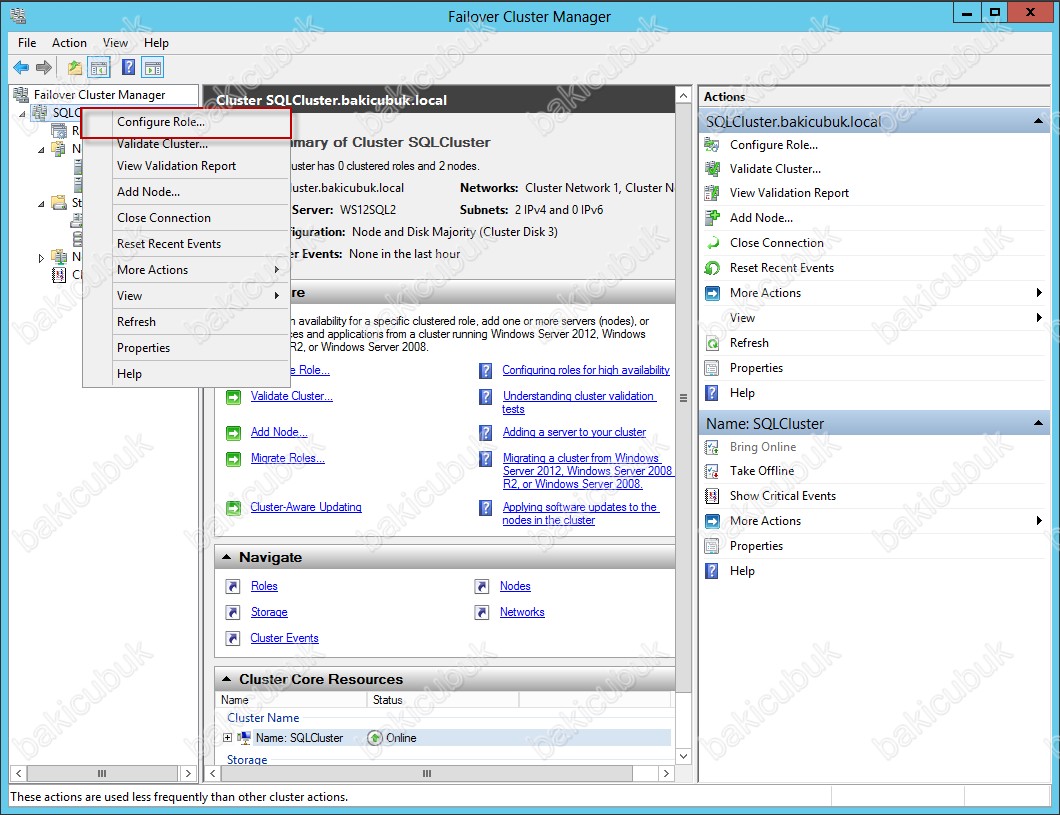Click the green arrow icon beside Add Node link

point(233,433)
